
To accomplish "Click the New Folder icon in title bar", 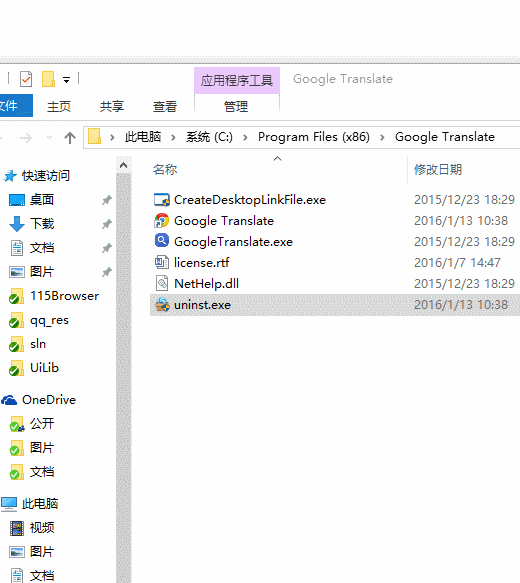I will coord(48,79).
